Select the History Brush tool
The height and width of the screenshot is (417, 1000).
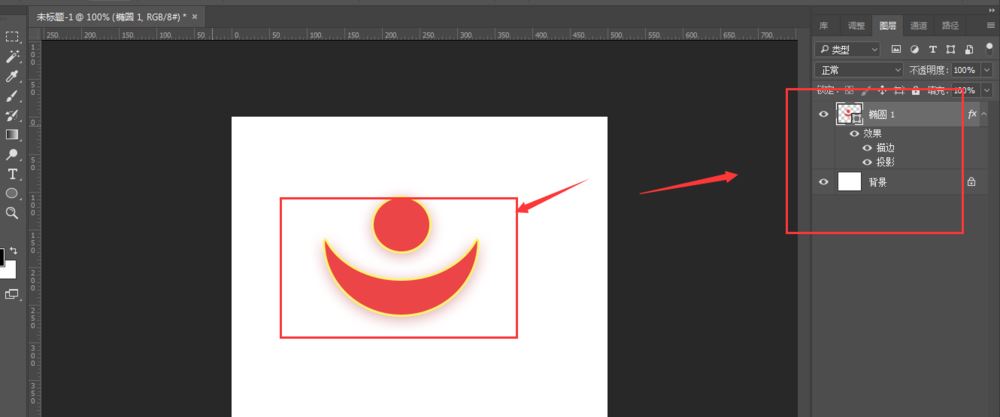click(x=12, y=115)
